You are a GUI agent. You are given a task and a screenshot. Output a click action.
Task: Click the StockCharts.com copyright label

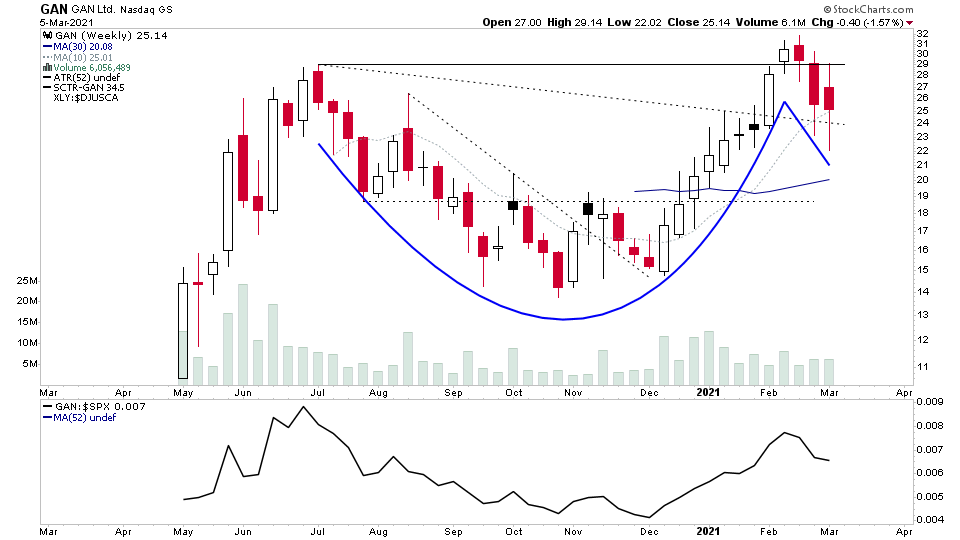click(x=868, y=9)
